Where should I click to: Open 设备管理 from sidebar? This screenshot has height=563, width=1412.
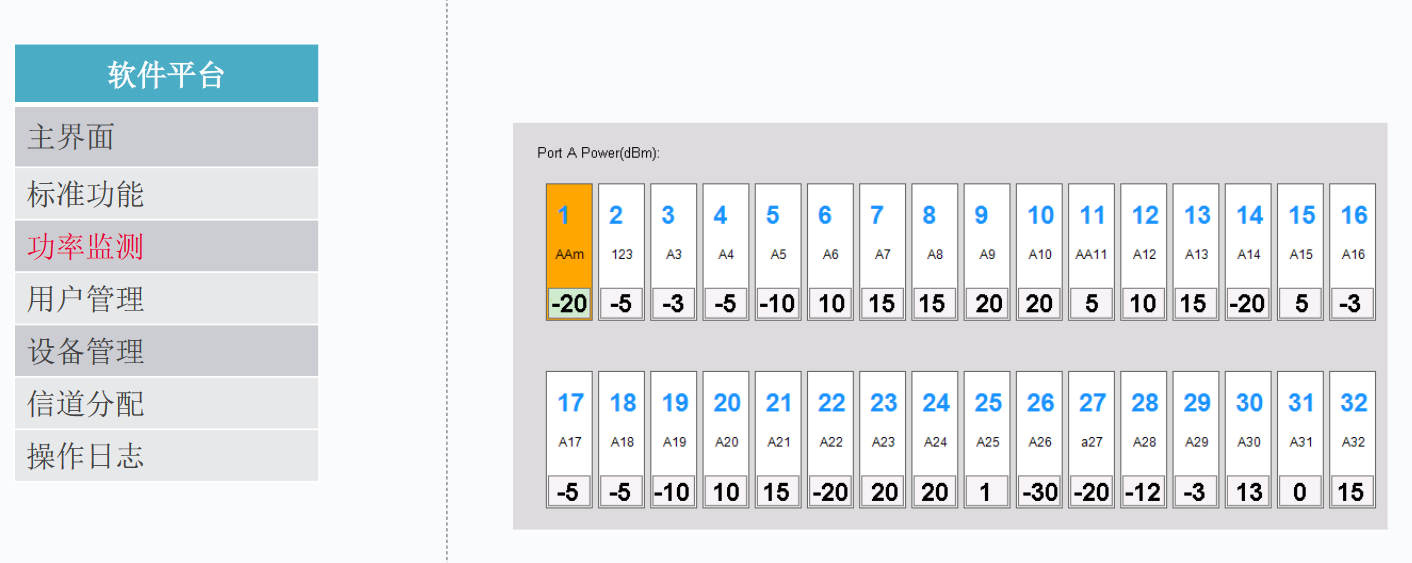pyautogui.click(x=166, y=351)
